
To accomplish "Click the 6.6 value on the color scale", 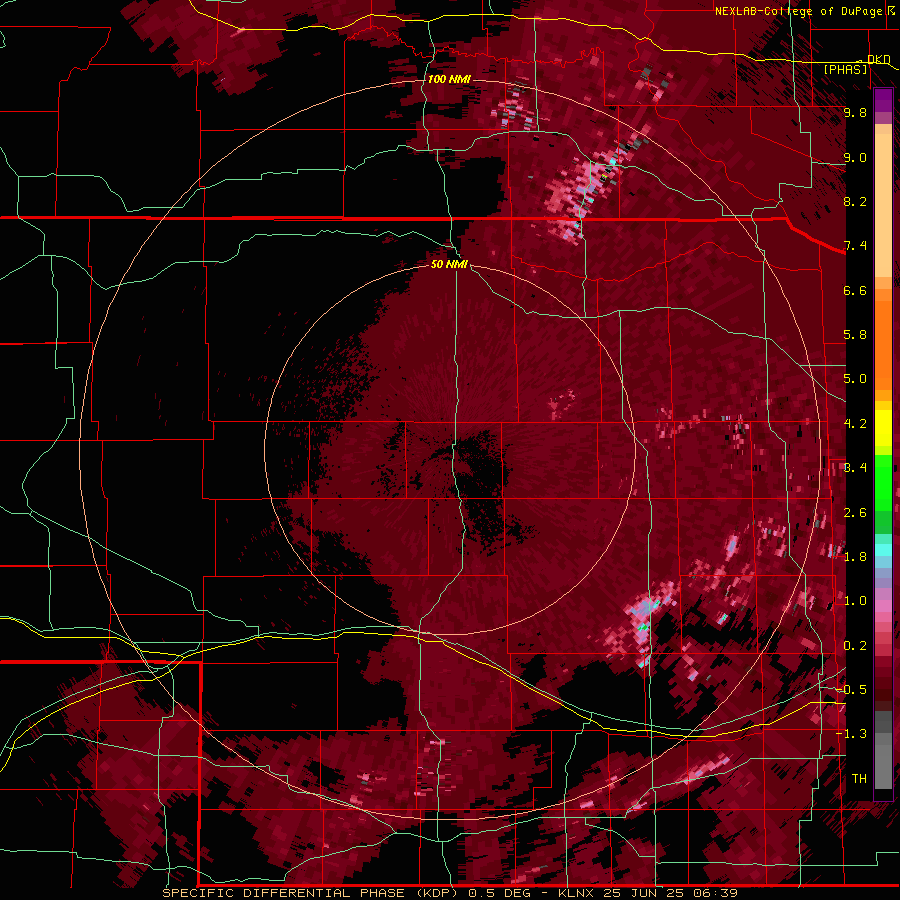I will coord(855,290).
